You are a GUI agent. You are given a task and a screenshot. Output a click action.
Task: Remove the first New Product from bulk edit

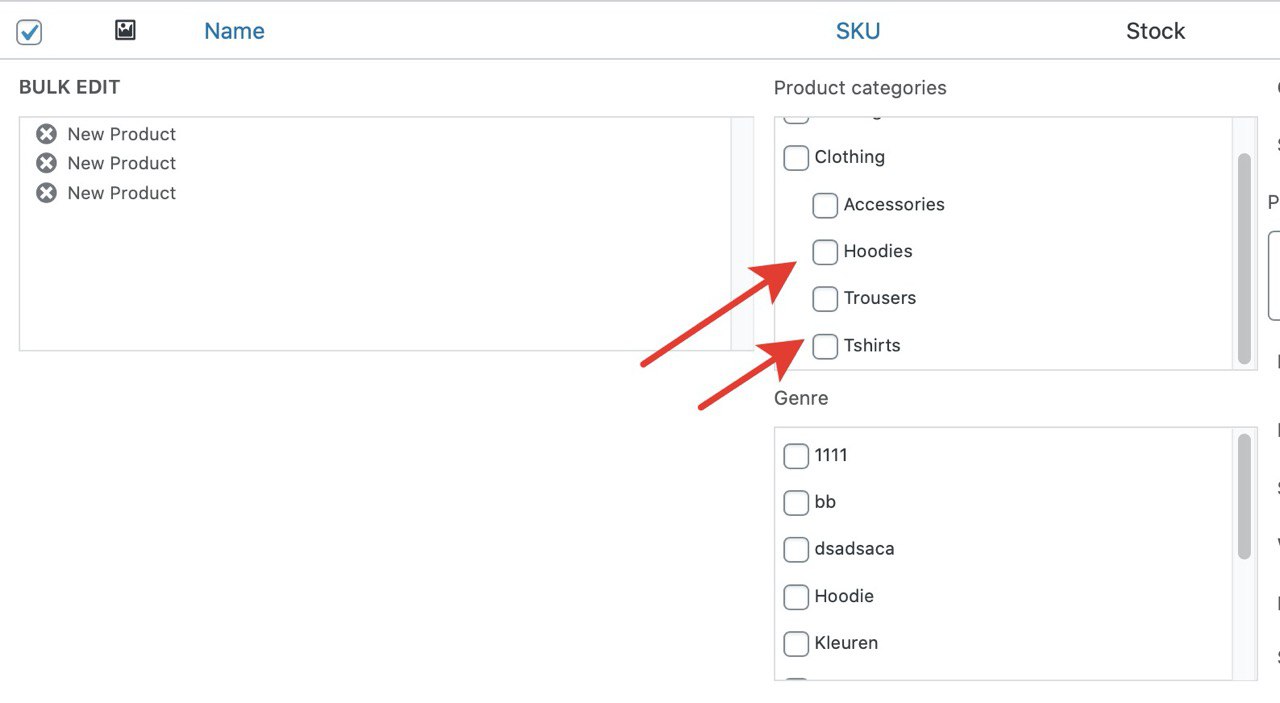(x=46, y=134)
